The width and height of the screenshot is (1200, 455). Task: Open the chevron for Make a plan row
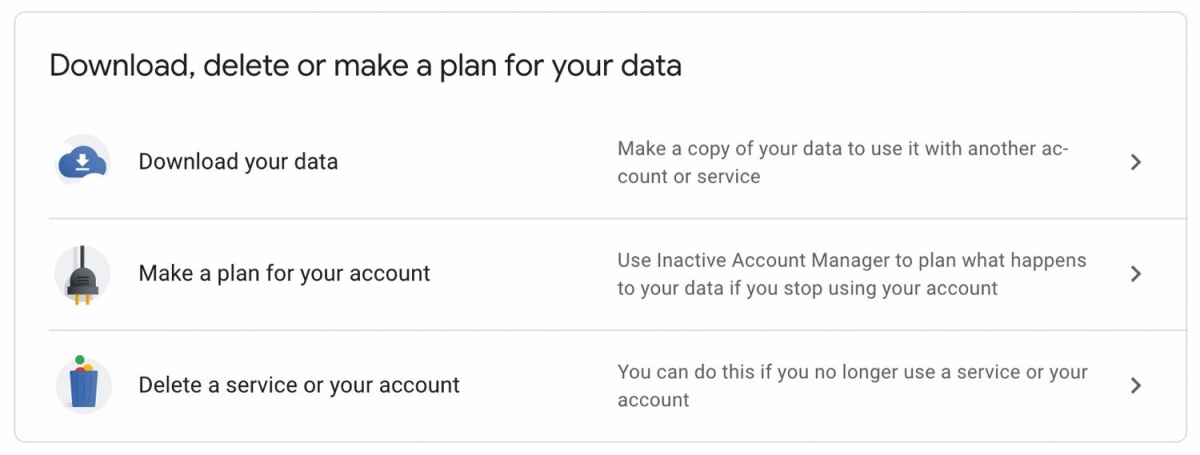coord(1135,274)
